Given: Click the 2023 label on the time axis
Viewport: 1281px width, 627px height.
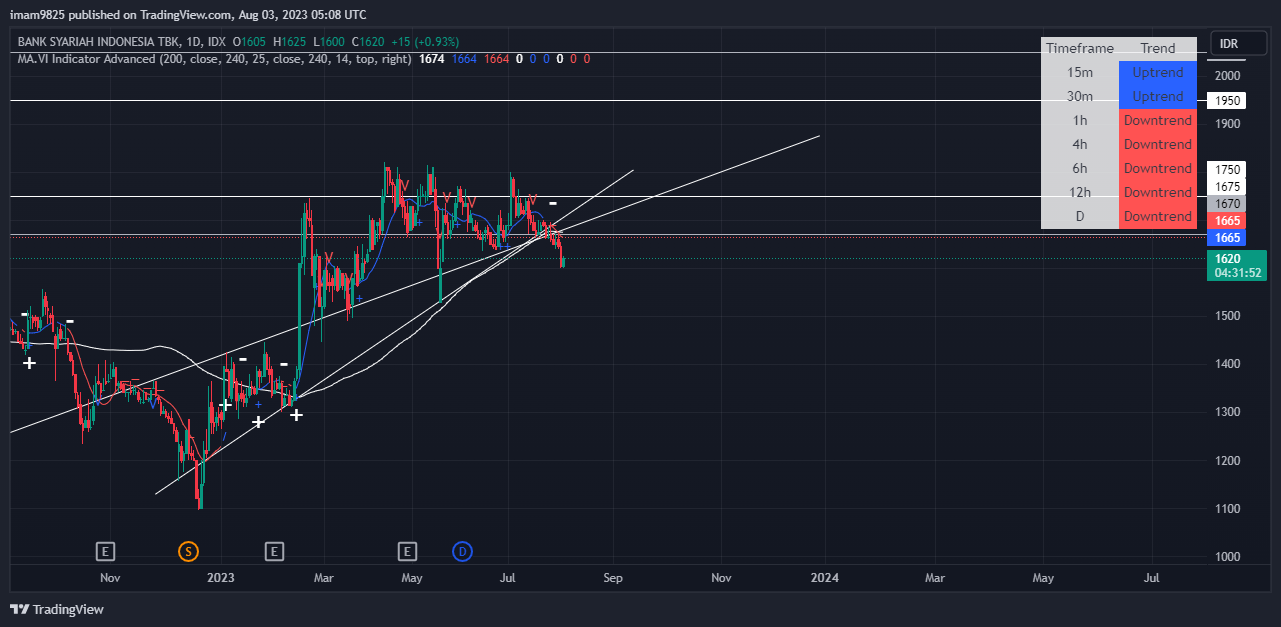Looking at the screenshot, I should pyautogui.click(x=220, y=578).
